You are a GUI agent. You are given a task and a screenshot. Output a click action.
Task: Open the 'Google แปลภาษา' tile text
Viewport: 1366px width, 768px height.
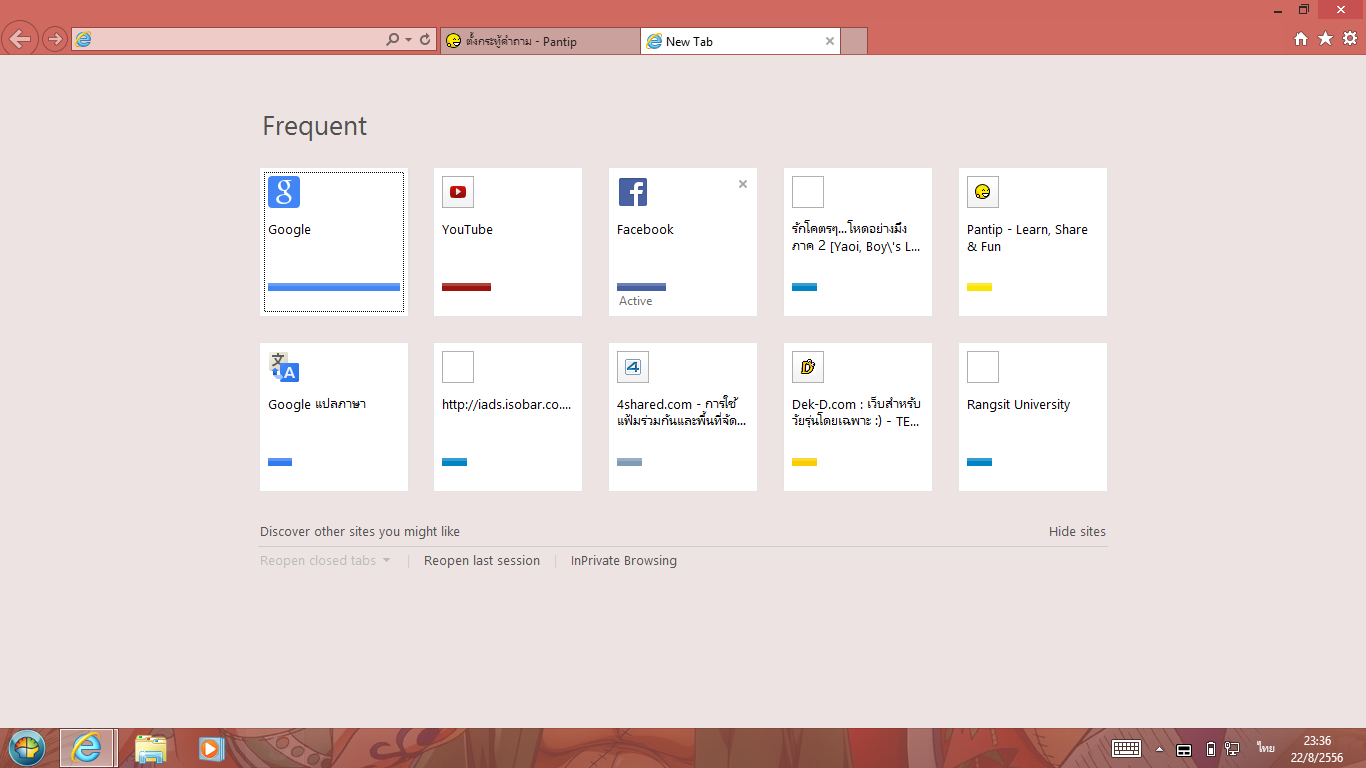click(x=317, y=405)
